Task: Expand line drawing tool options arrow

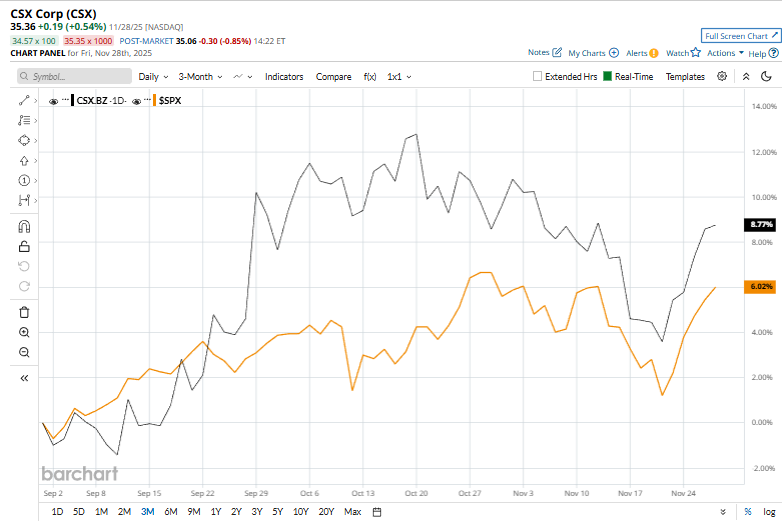Action: (35, 101)
